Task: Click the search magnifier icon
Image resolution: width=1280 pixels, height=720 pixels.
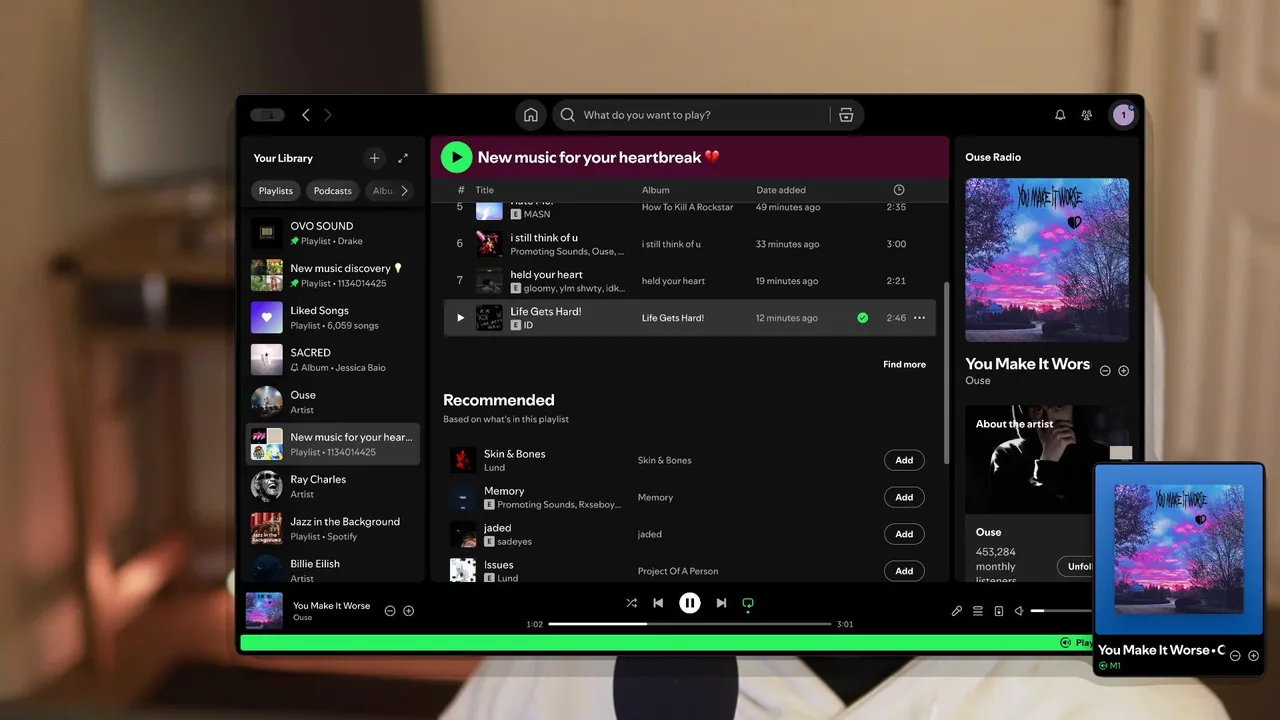Action: (x=568, y=115)
